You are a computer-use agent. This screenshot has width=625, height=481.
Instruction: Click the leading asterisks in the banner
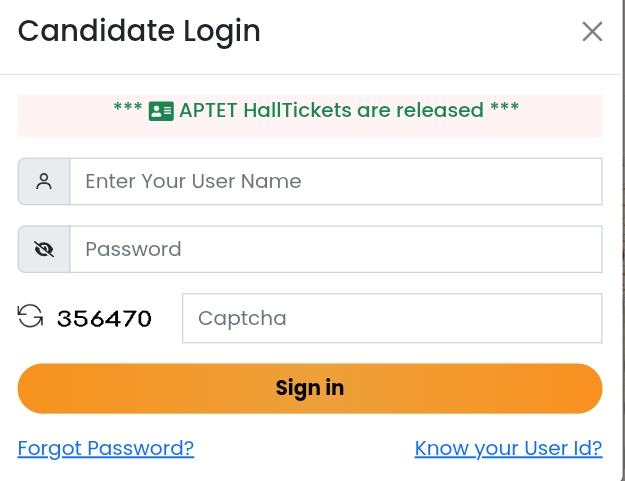click(x=127, y=110)
